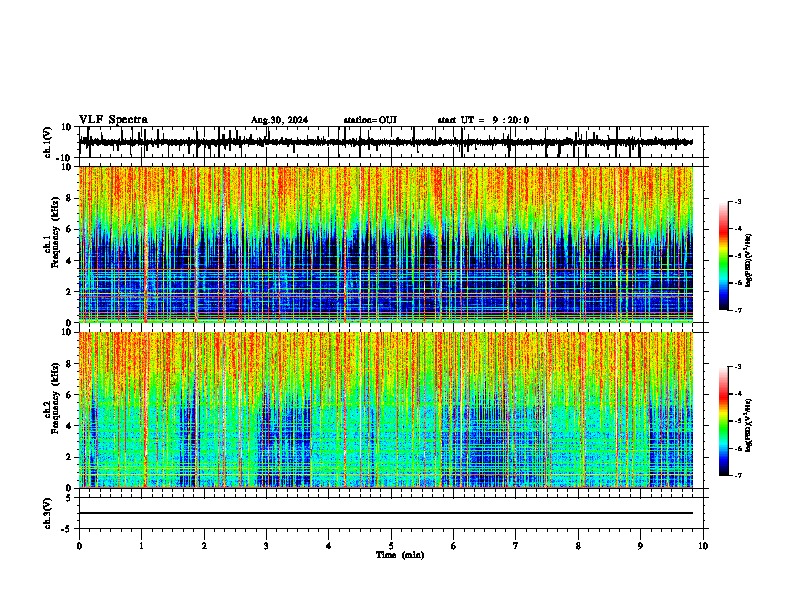Click the ch.2 color bar log(PSD) label
The height and width of the screenshot is (612, 792).
pyautogui.click(x=749, y=425)
